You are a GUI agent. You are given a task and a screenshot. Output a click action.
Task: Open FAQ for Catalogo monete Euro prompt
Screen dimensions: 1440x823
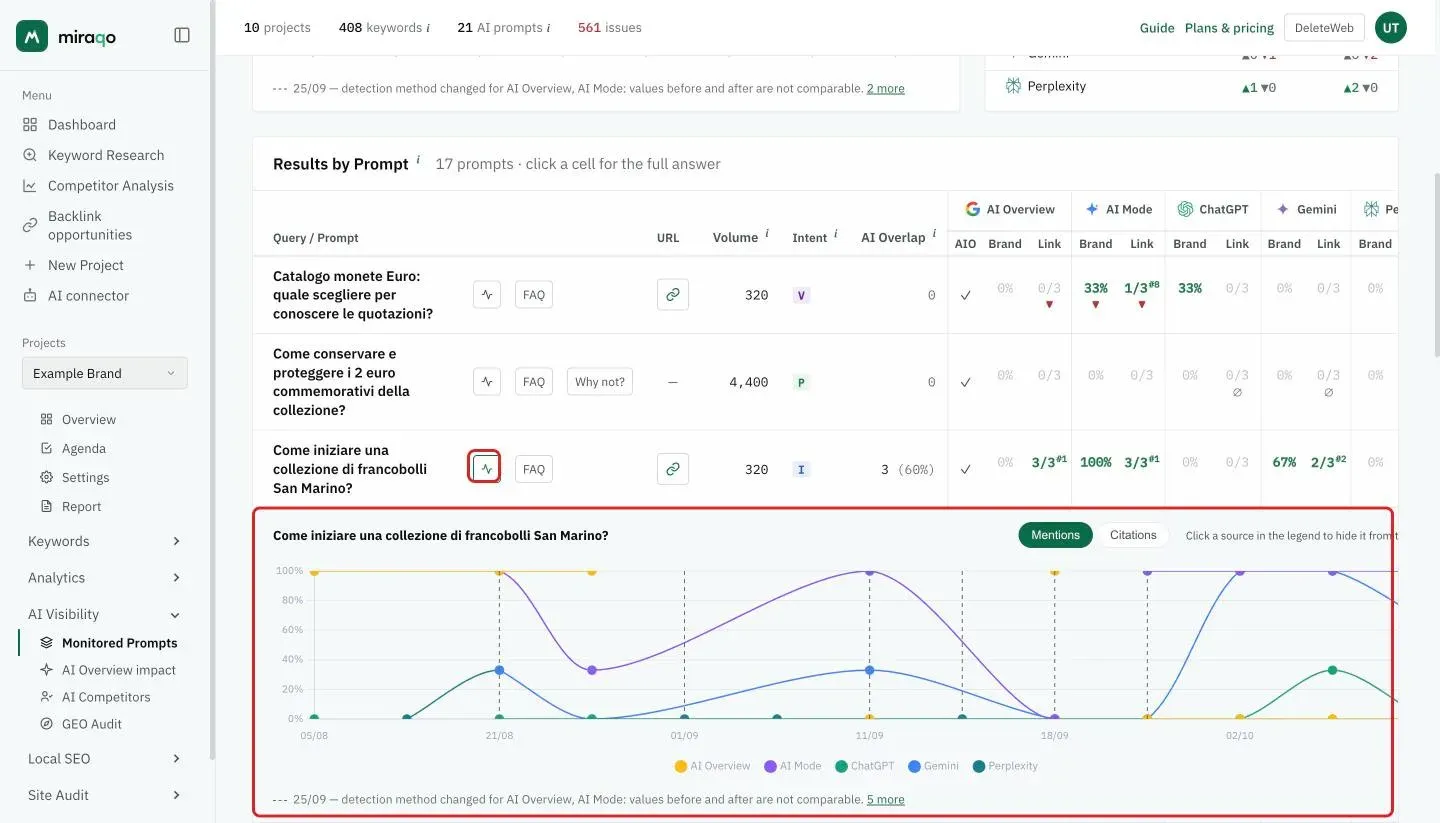tap(534, 295)
